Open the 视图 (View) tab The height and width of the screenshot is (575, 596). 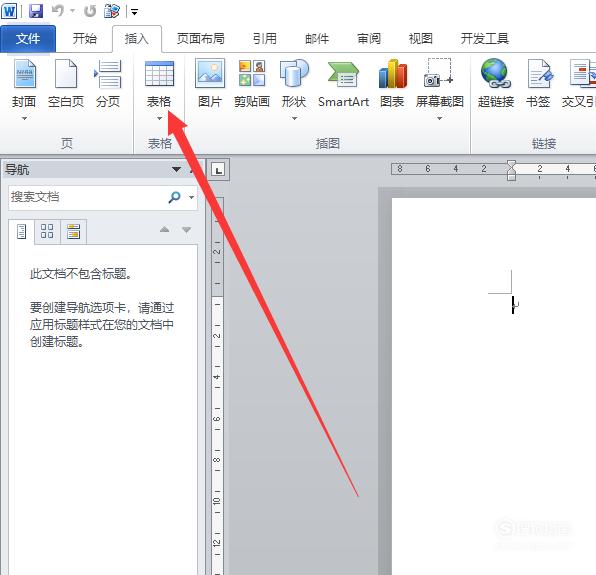[x=420, y=38]
